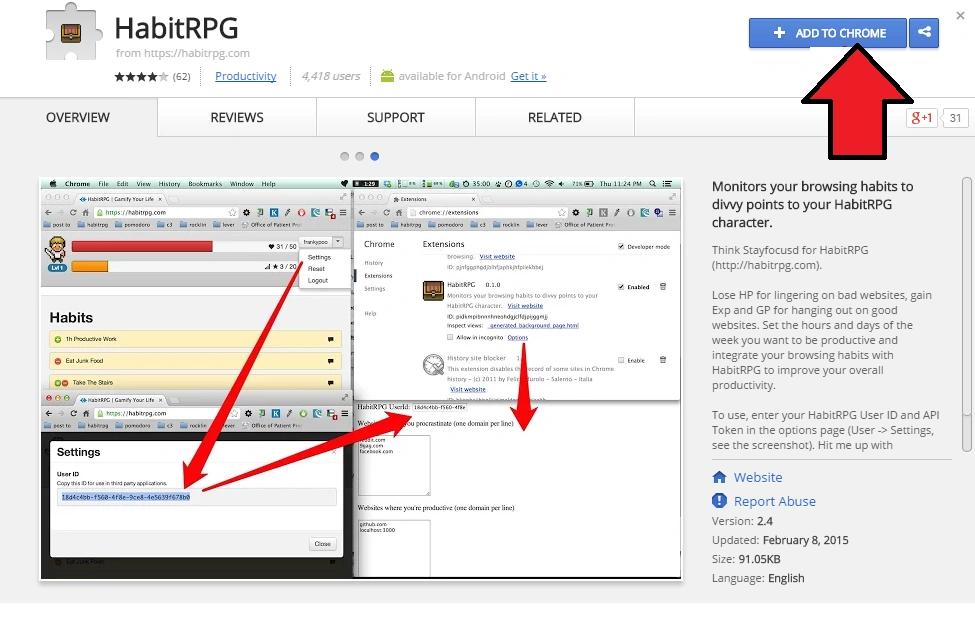The width and height of the screenshot is (975, 623).
Task: Click the '4,418 users' text
Action: [331, 76]
